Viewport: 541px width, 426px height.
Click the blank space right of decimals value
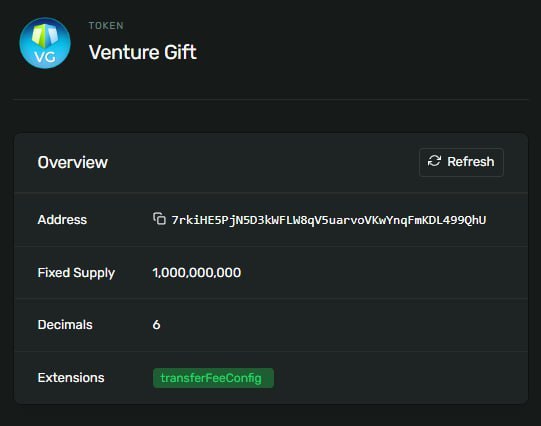pyautogui.click(x=342, y=325)
